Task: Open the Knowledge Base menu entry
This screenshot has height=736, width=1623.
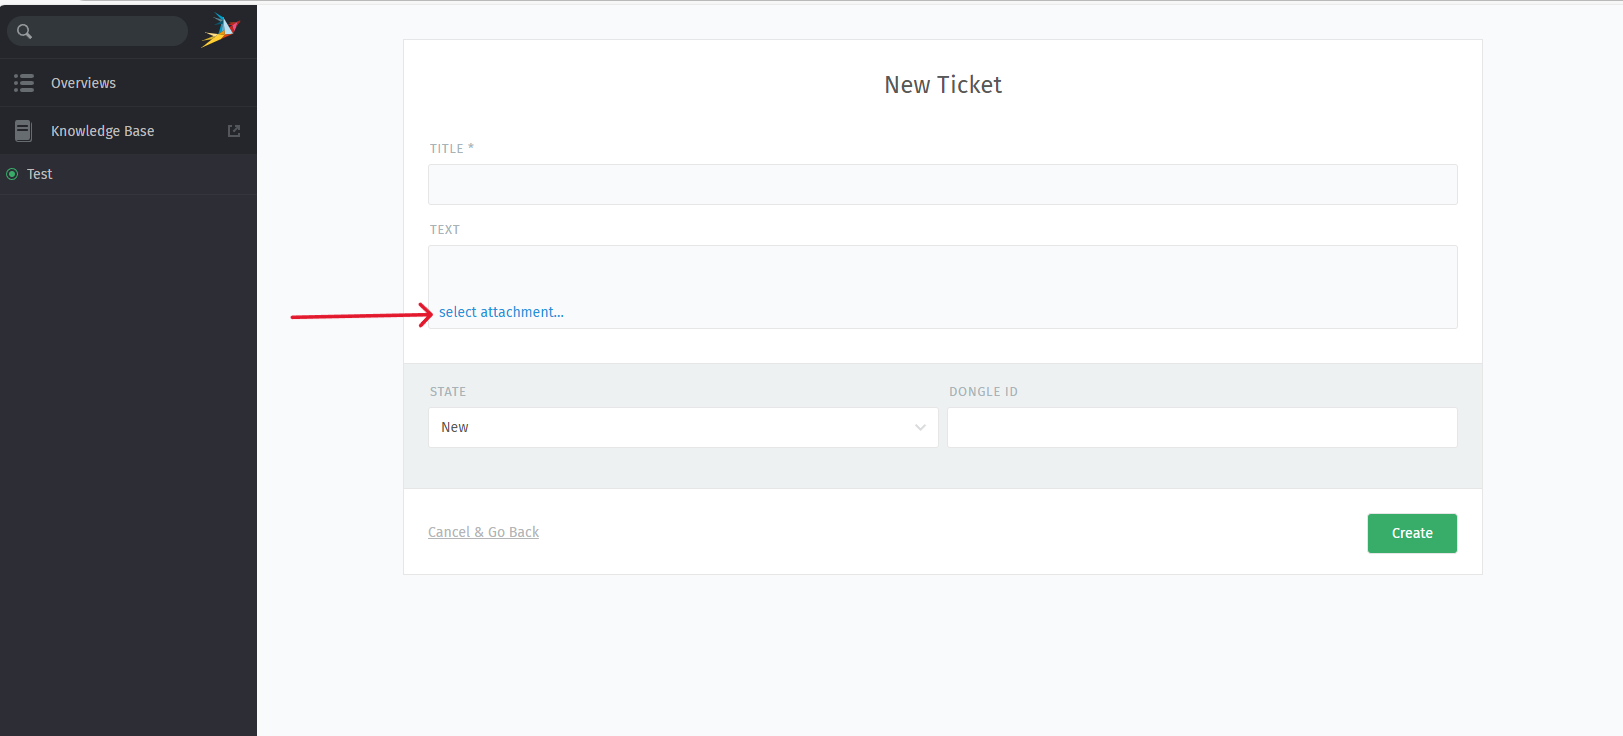Action: click(x=103, y=131)
